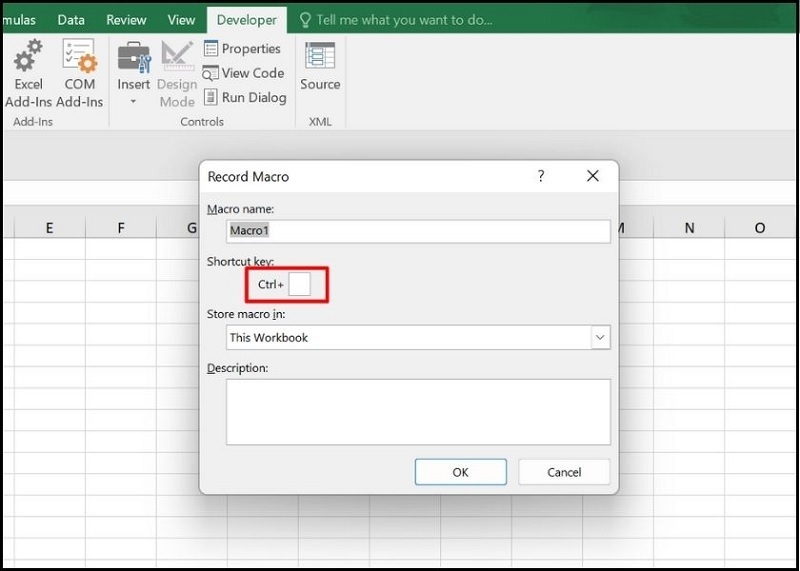Click the Macro name text field
The height and width of the screenshot is (571, 800).
[x=418, y=231]
